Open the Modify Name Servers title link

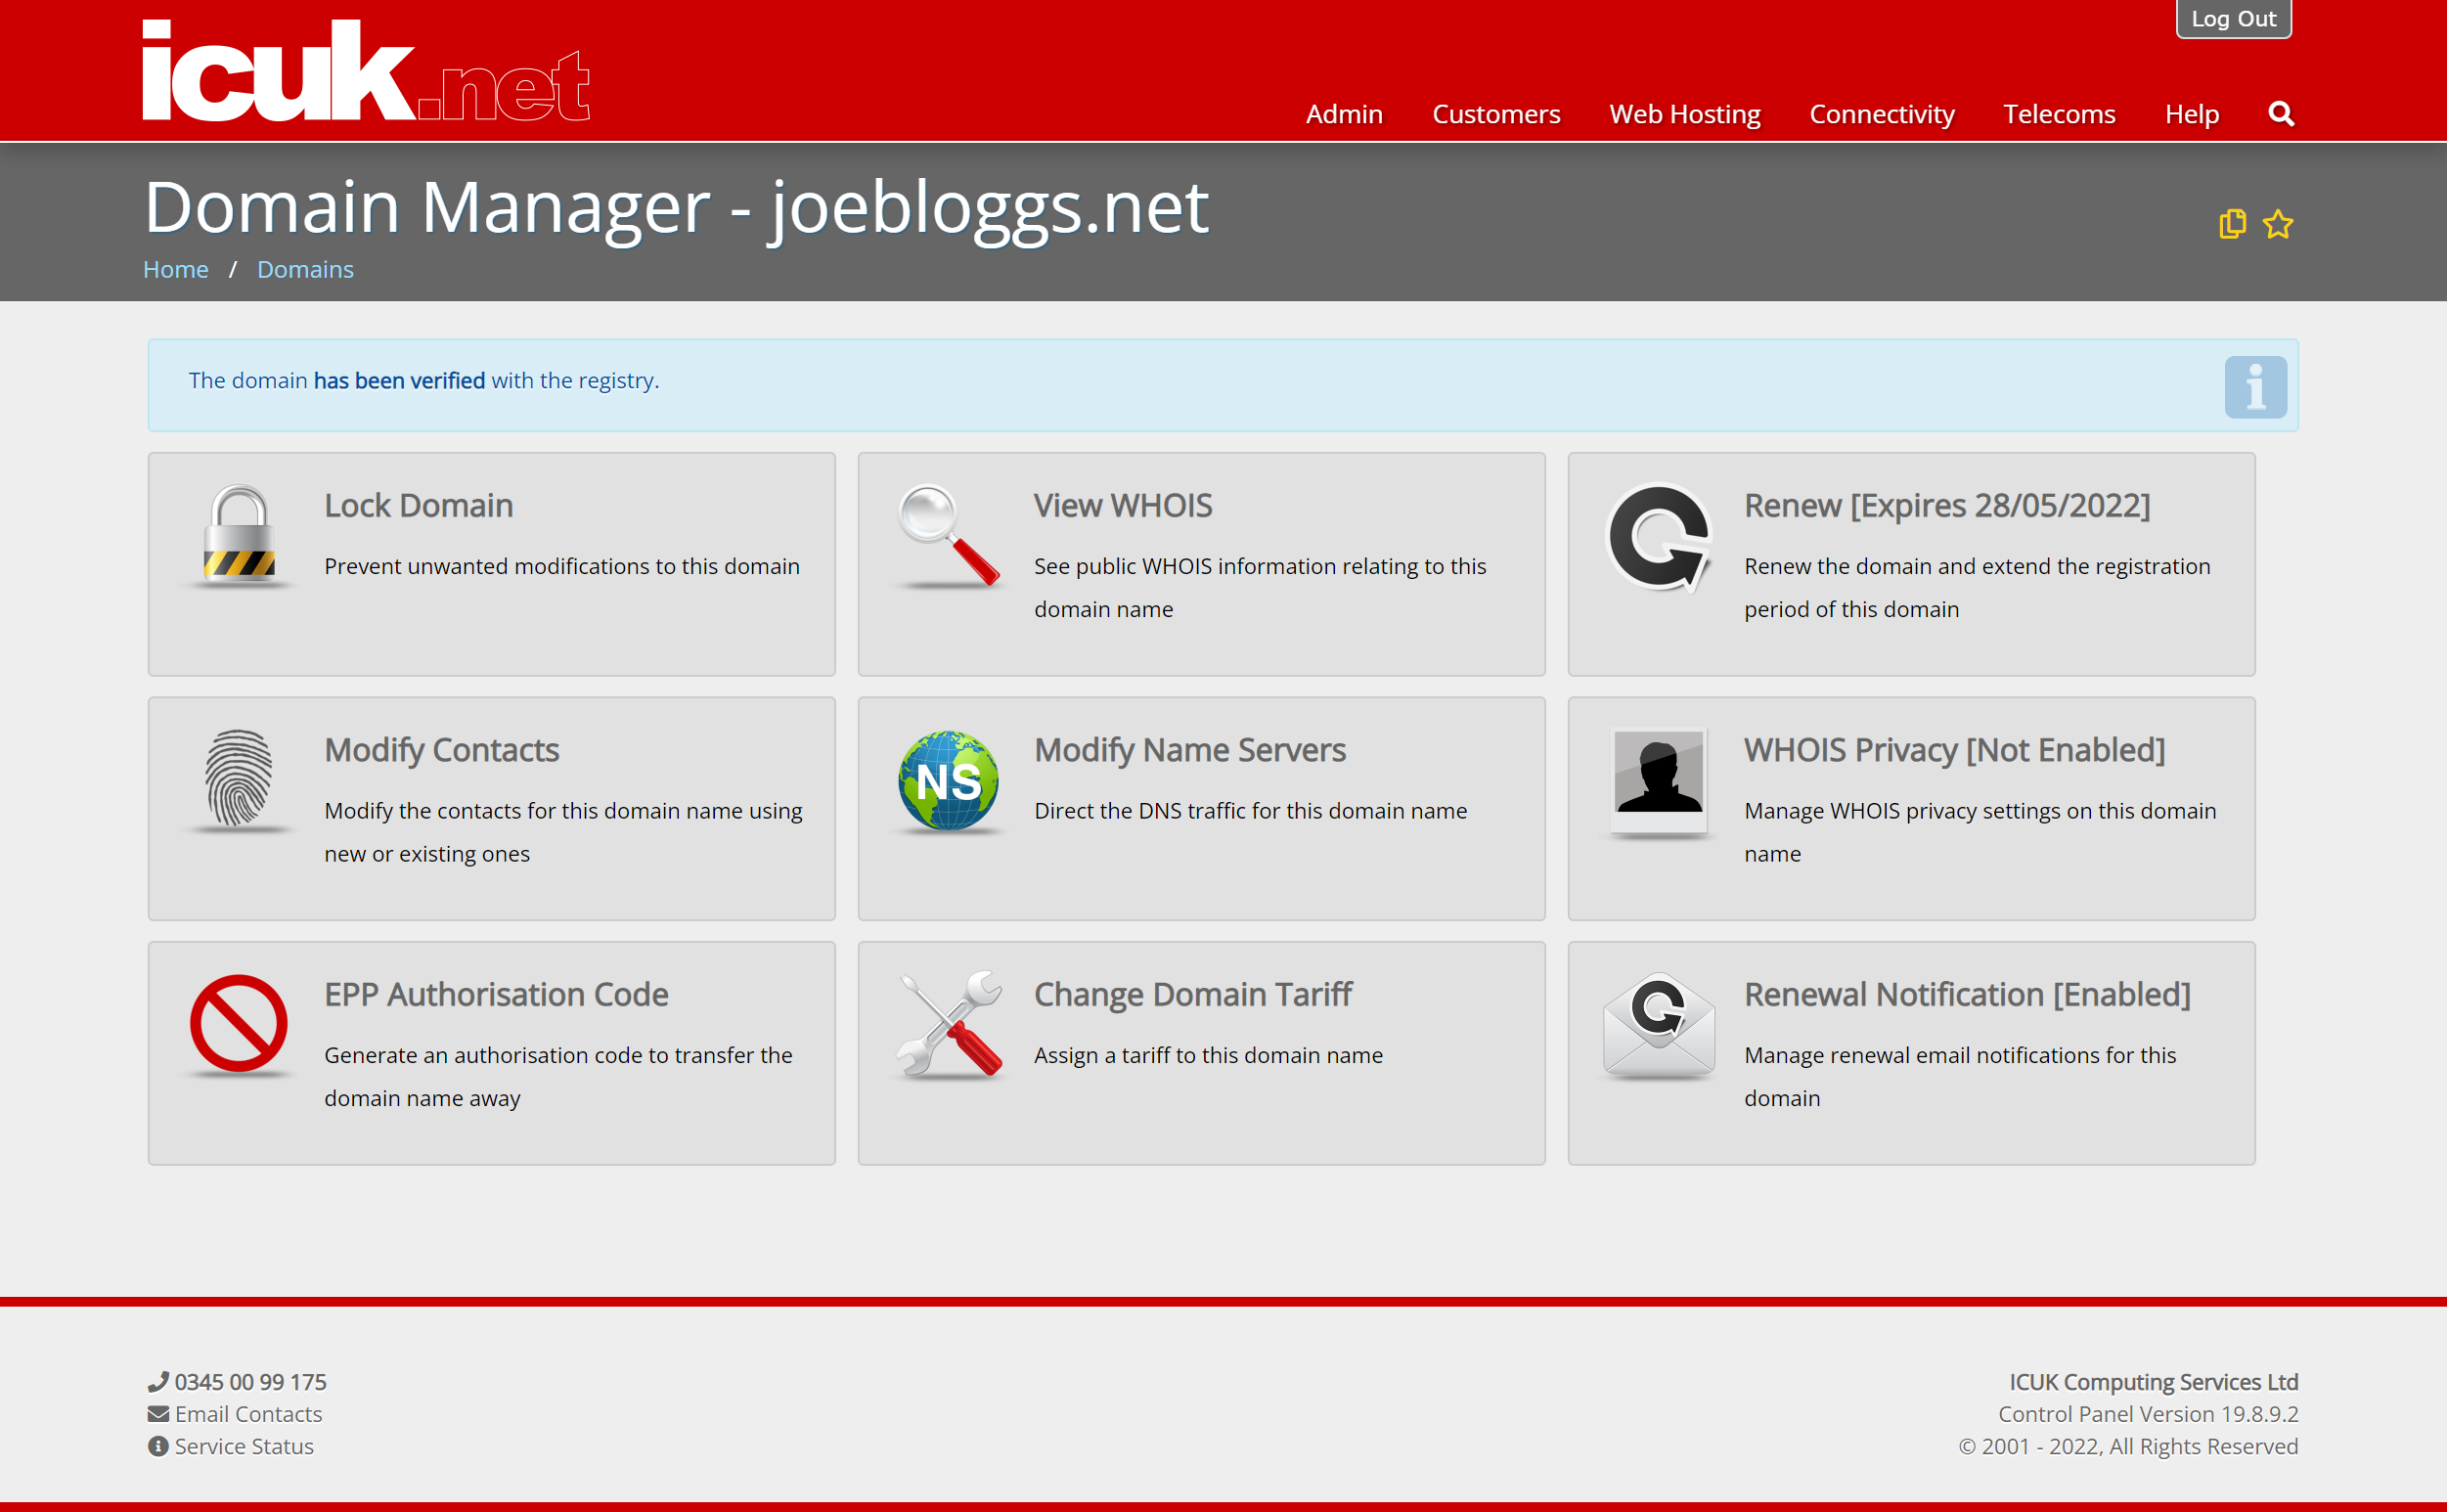(x=1190, y=749)
